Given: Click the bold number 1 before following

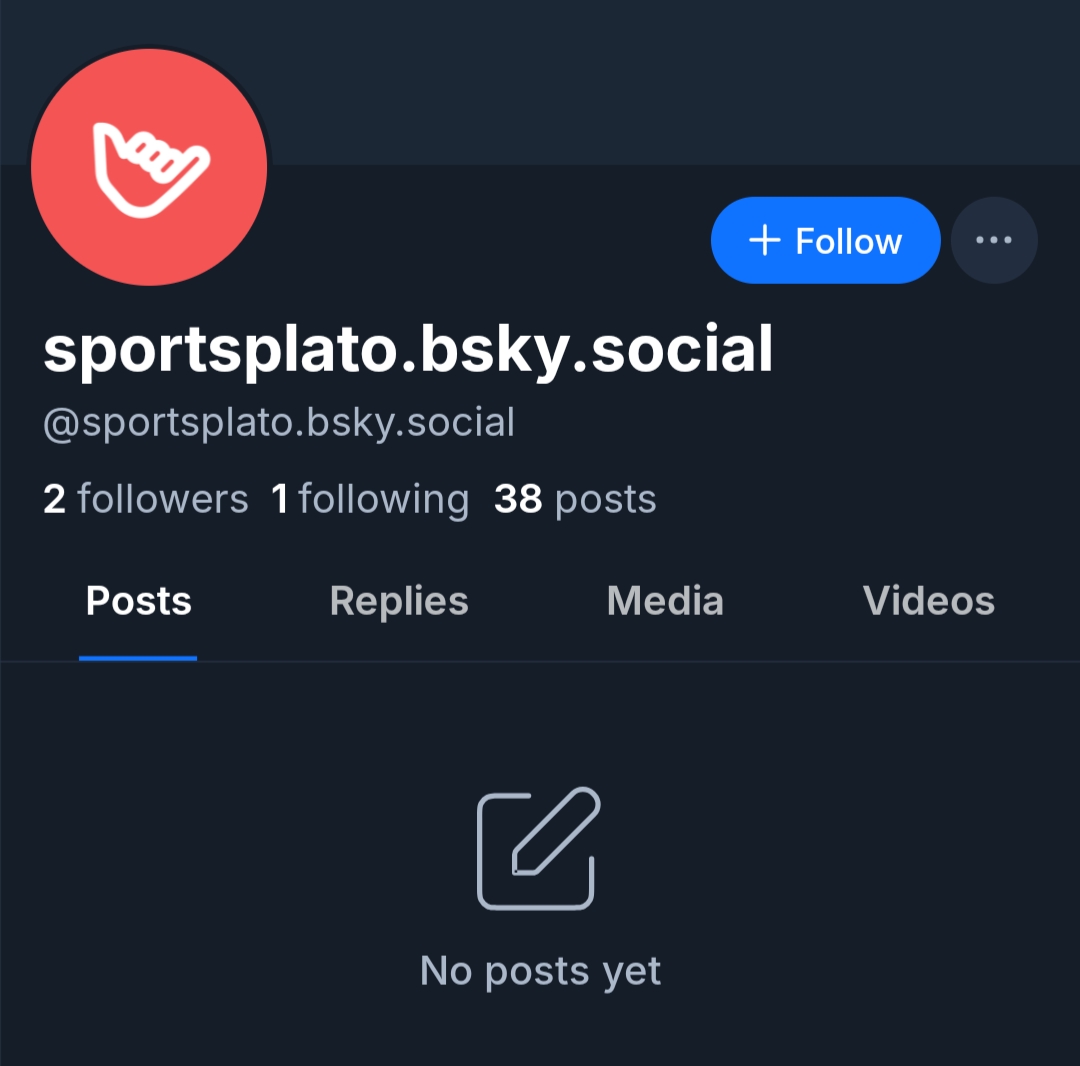Looking at the screenshot, I should click(280, 499).
